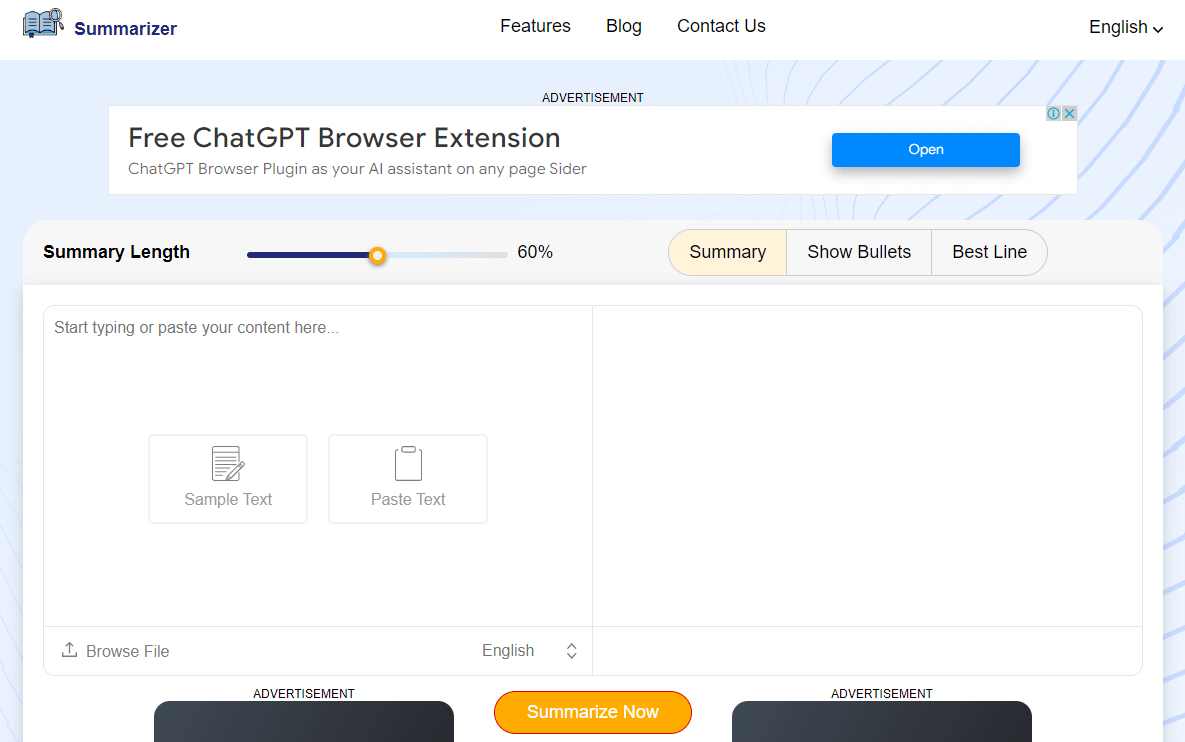Viewport: 1185px width, 742px height.
Task: Open the Summarizer home link text
Action: tap(125, 29)
